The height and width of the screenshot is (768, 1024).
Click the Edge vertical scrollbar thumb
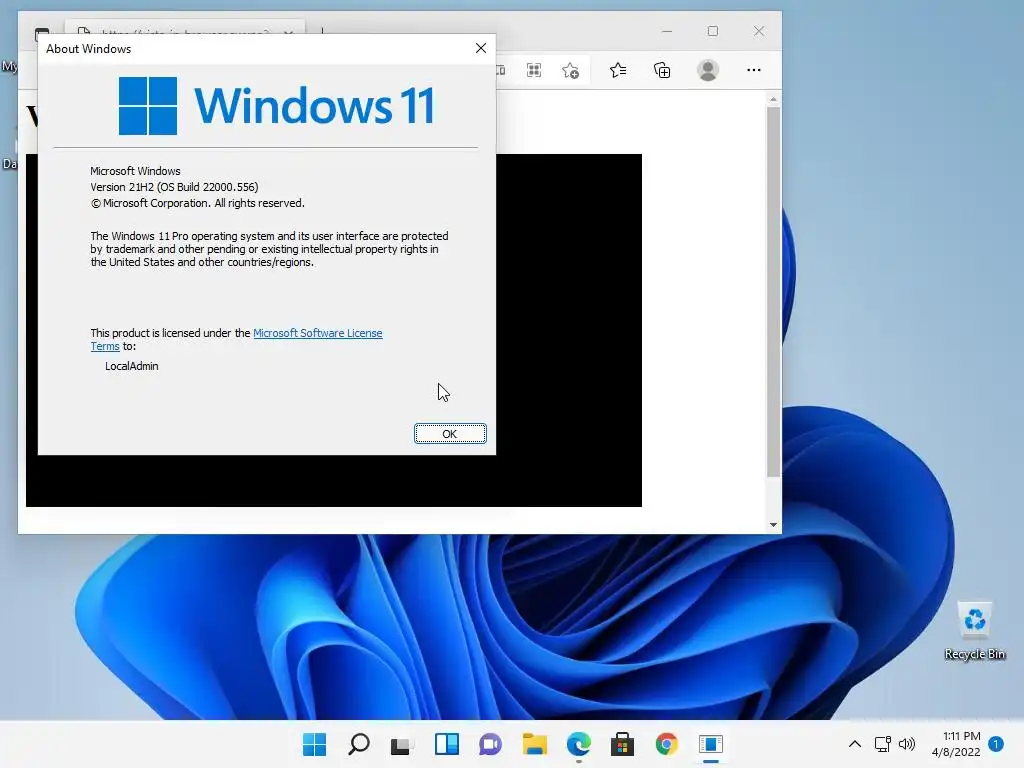point(773,291)
